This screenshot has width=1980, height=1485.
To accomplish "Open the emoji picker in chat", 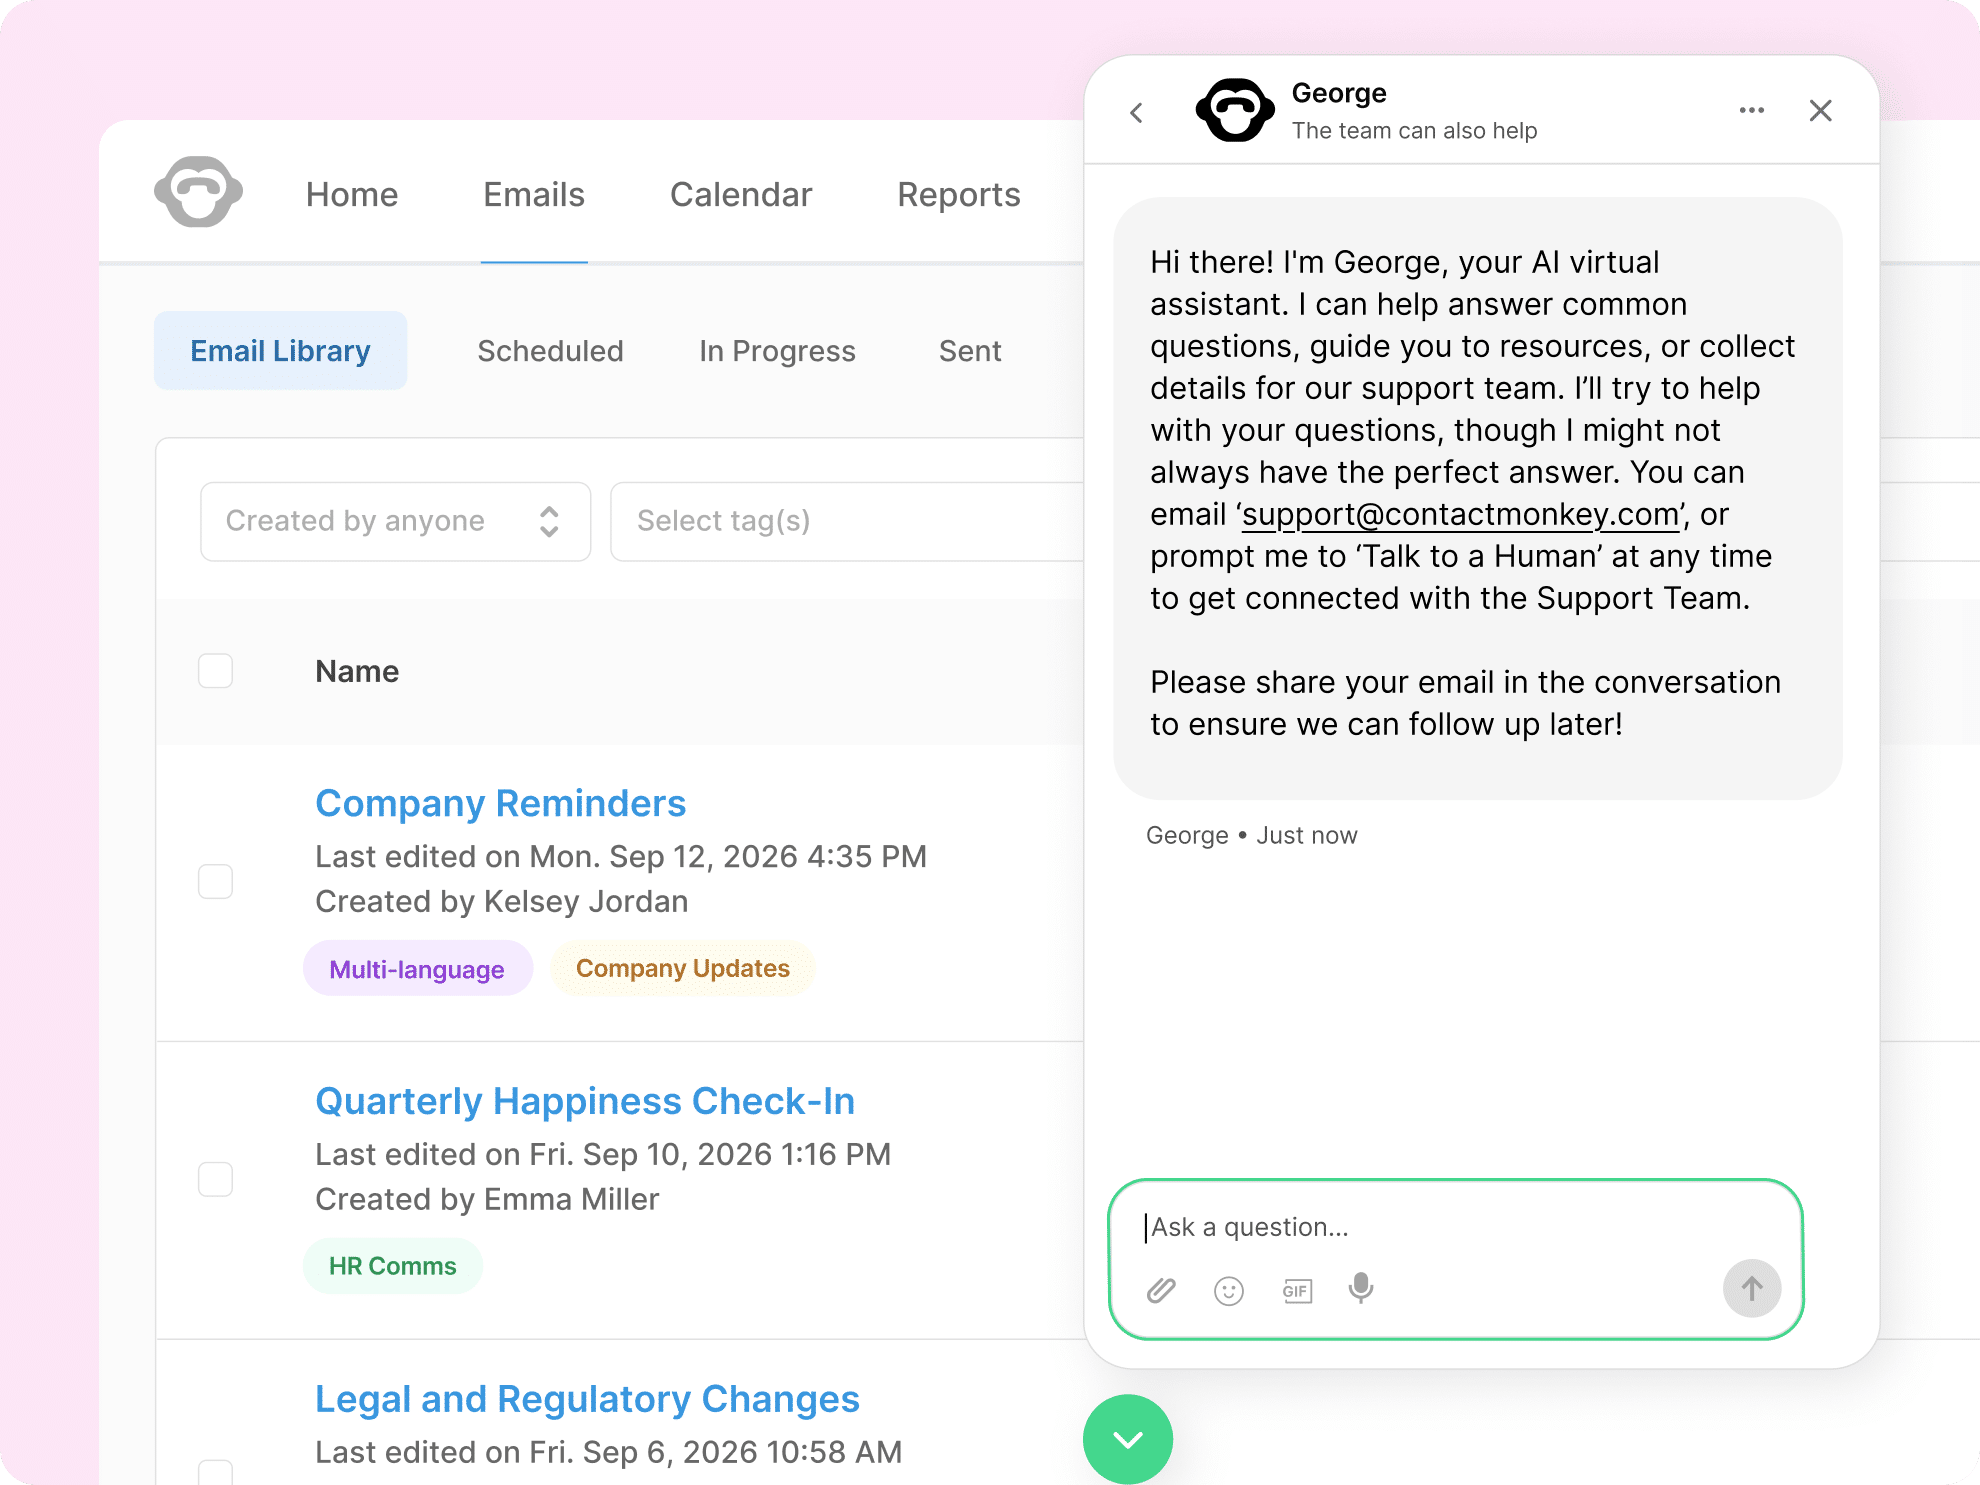I will 1228,1291.
